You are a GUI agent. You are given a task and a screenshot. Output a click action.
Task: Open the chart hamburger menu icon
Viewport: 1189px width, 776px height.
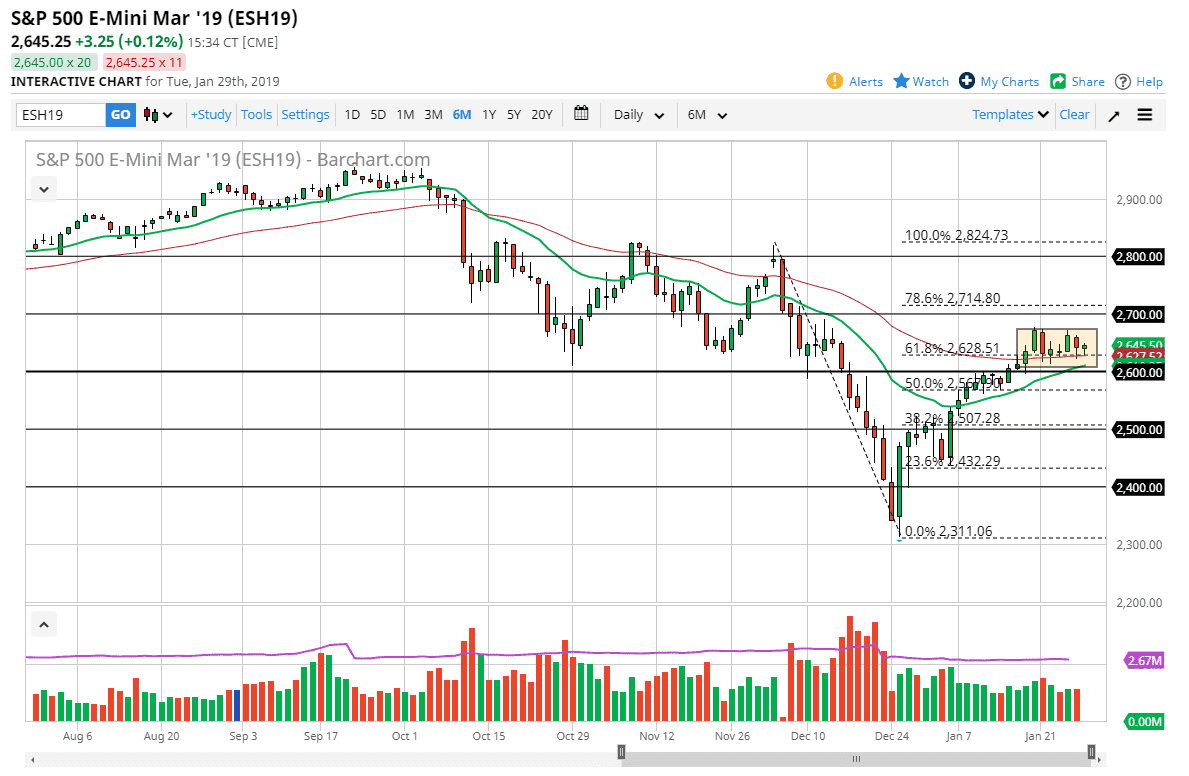tap(1144, 115)
